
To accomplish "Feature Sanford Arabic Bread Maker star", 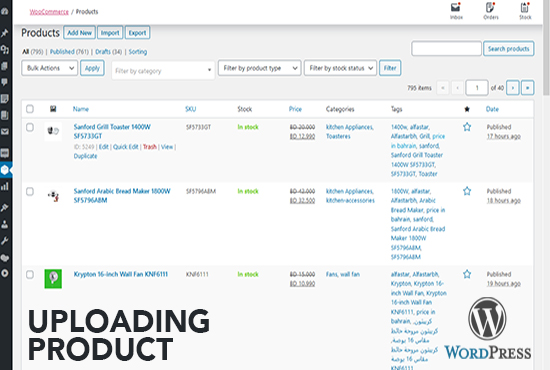I will coord(467,191).
